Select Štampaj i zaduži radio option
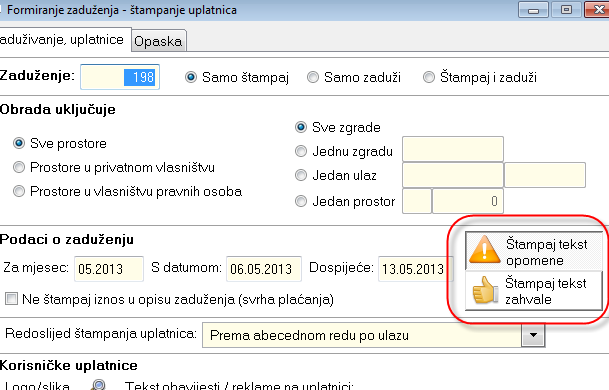 (429, 77)
